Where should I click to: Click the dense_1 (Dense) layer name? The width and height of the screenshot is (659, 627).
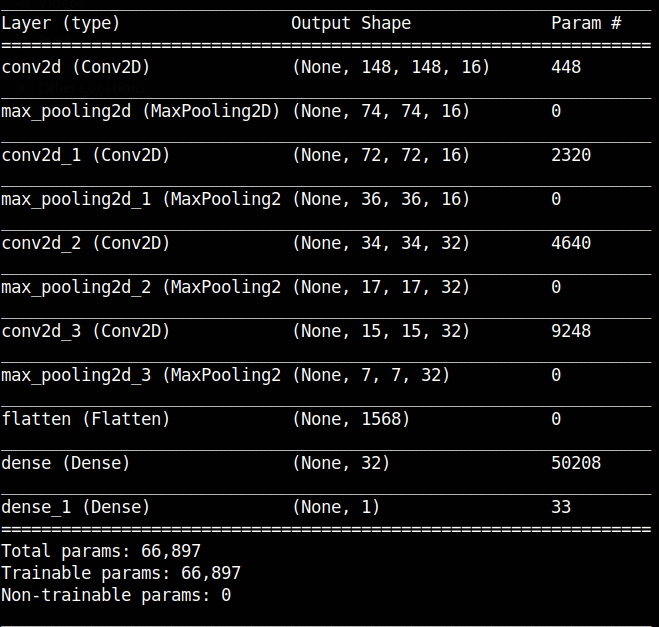76,507
